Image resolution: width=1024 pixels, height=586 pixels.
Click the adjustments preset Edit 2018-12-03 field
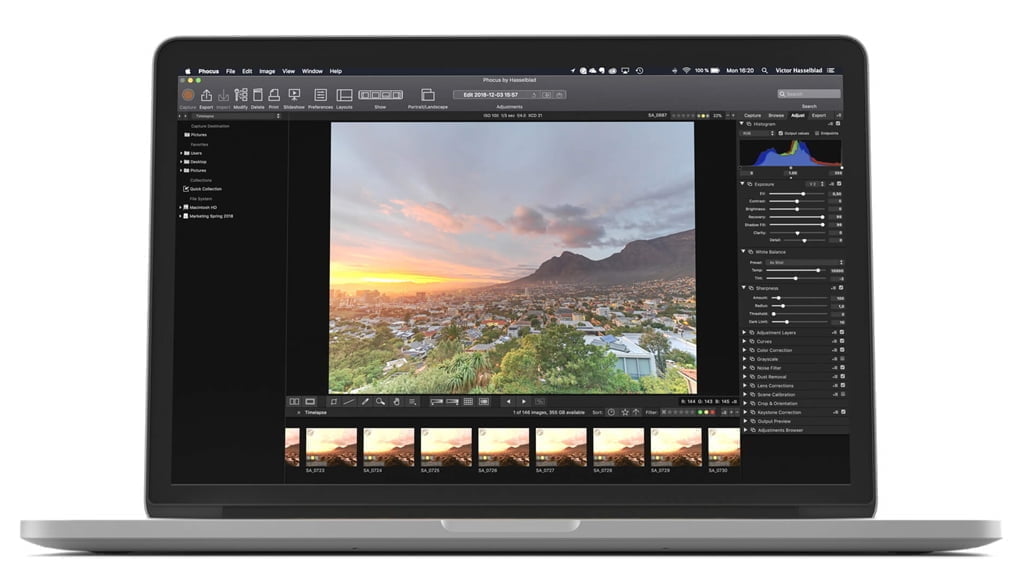click(x=491, y=95)
